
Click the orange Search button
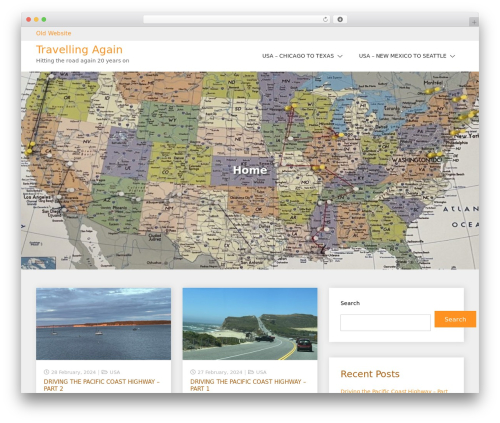455,319
